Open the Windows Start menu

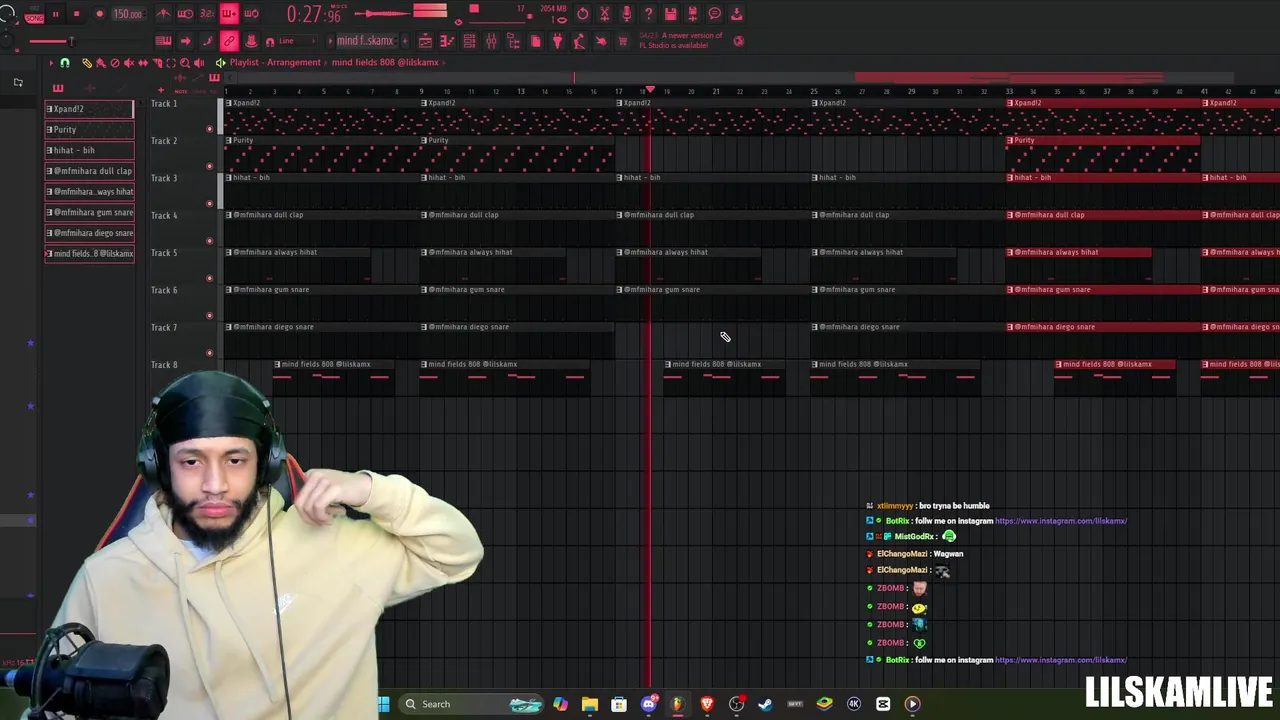[x=384, y=704]
